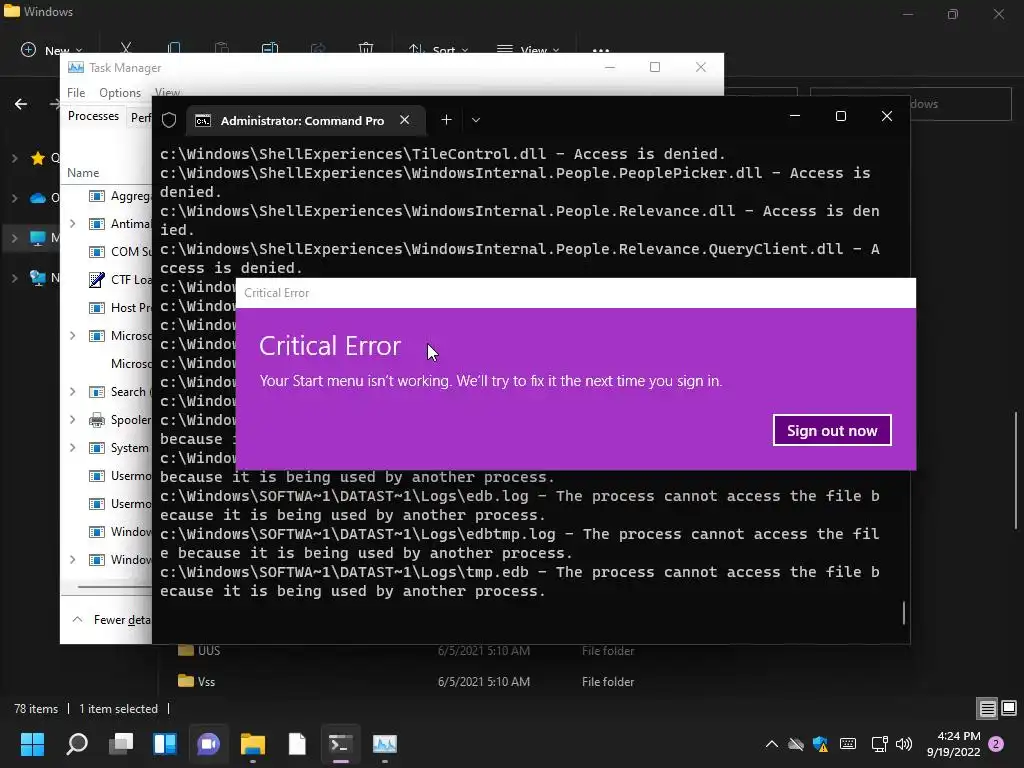Expand the Search process row
Screen dimensions: 1024x768
click(x=72, y=392)
